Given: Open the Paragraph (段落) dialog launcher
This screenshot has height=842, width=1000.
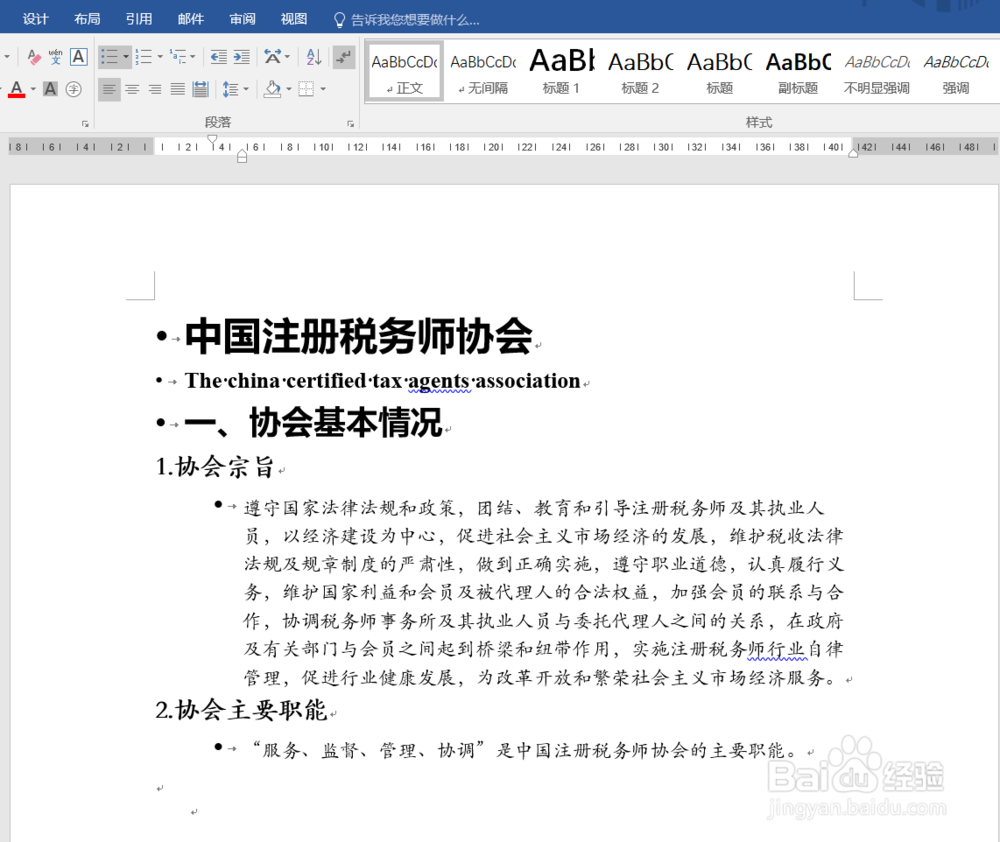Looking at the screenshot, I should [350, 124].
